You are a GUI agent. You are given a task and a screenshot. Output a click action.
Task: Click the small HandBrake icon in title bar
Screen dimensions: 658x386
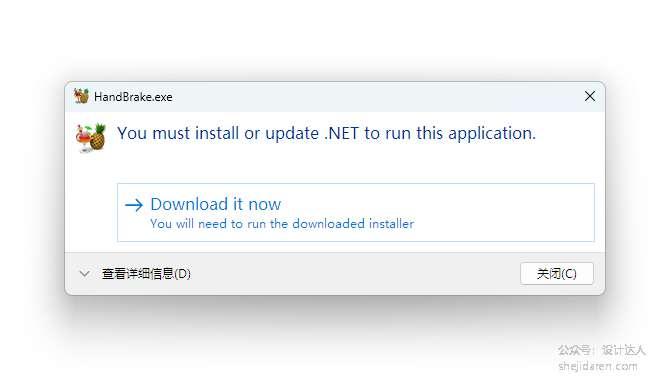coord(81,96)
